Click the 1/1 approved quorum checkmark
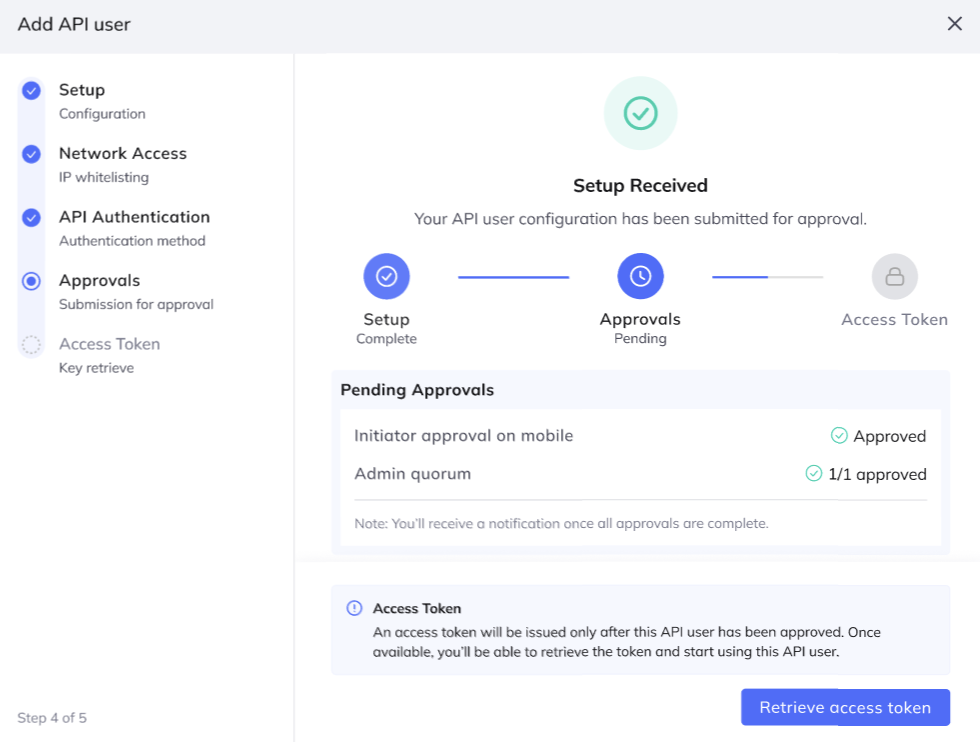The image size is (980, 742). (814, 474)
